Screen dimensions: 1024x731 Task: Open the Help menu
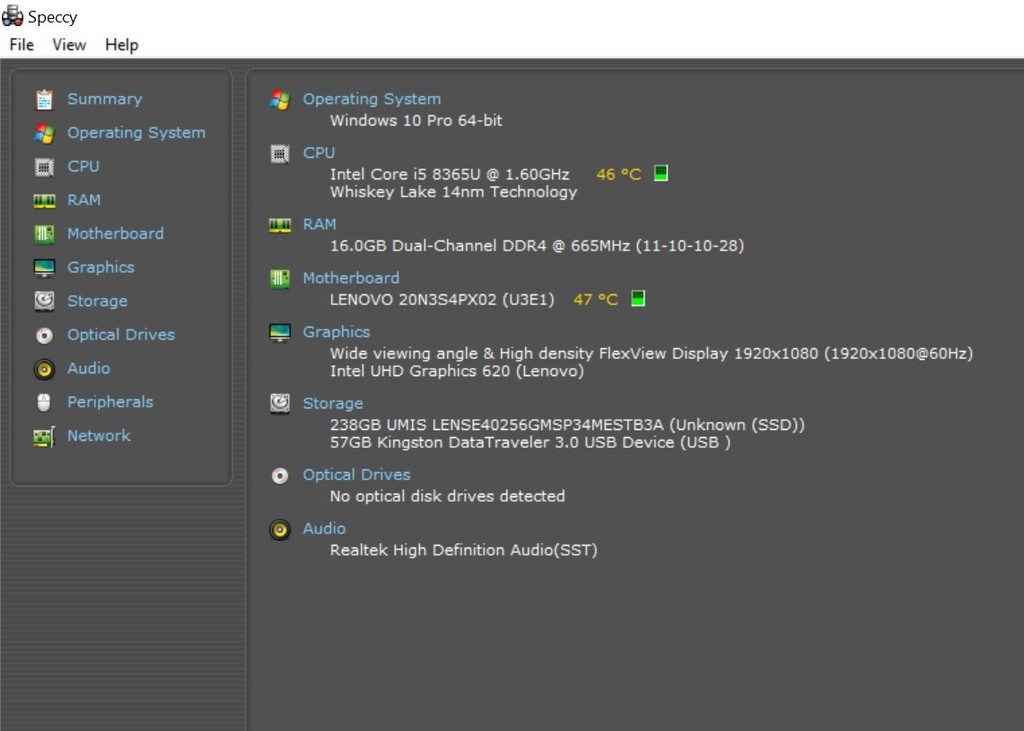coord(121,45)
